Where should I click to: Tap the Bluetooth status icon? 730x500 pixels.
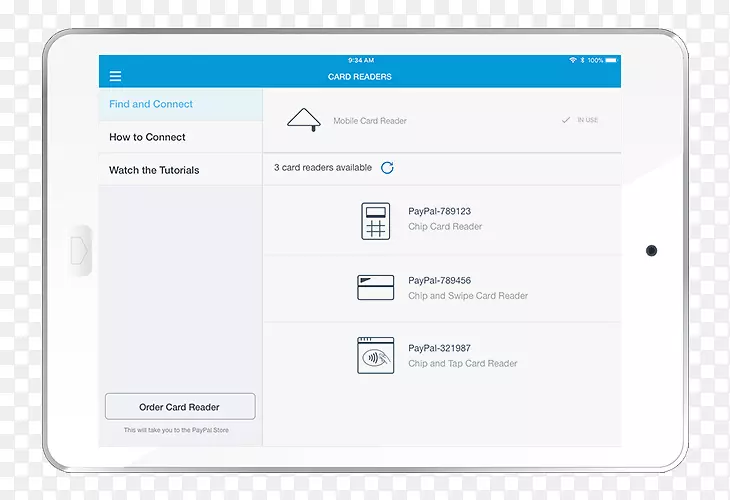tap(582, 60)
